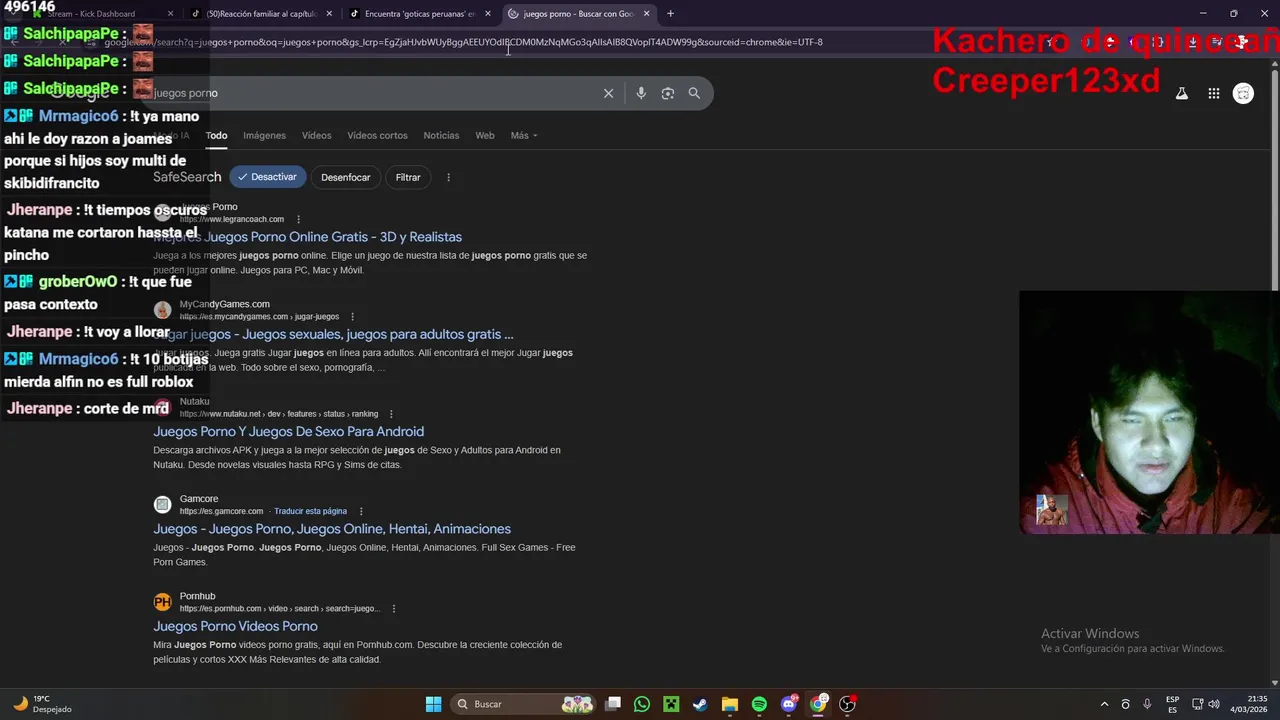Click the taskbar microphone tray icon
The width and height of the screenshot is (1280, 720).
coord(1147,704)
